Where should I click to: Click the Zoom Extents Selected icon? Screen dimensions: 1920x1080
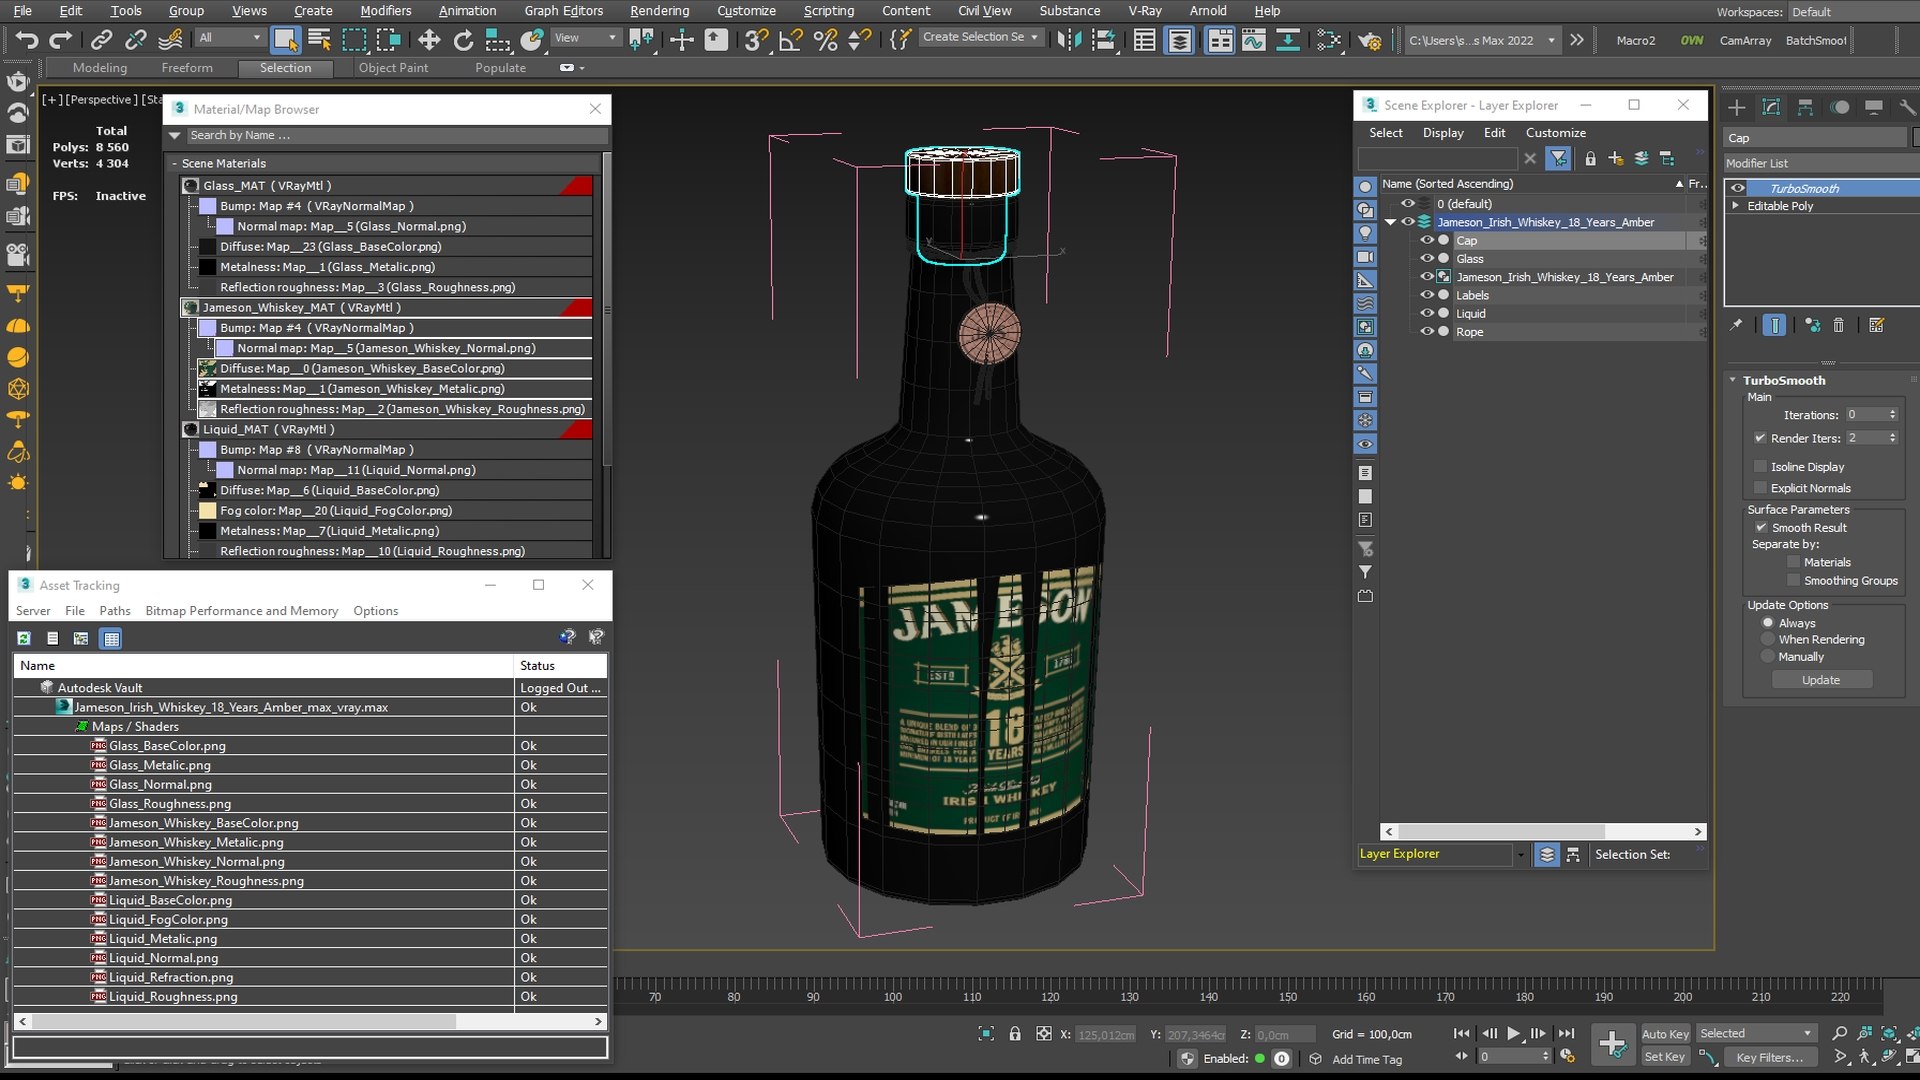[x=1890, y=1034]
